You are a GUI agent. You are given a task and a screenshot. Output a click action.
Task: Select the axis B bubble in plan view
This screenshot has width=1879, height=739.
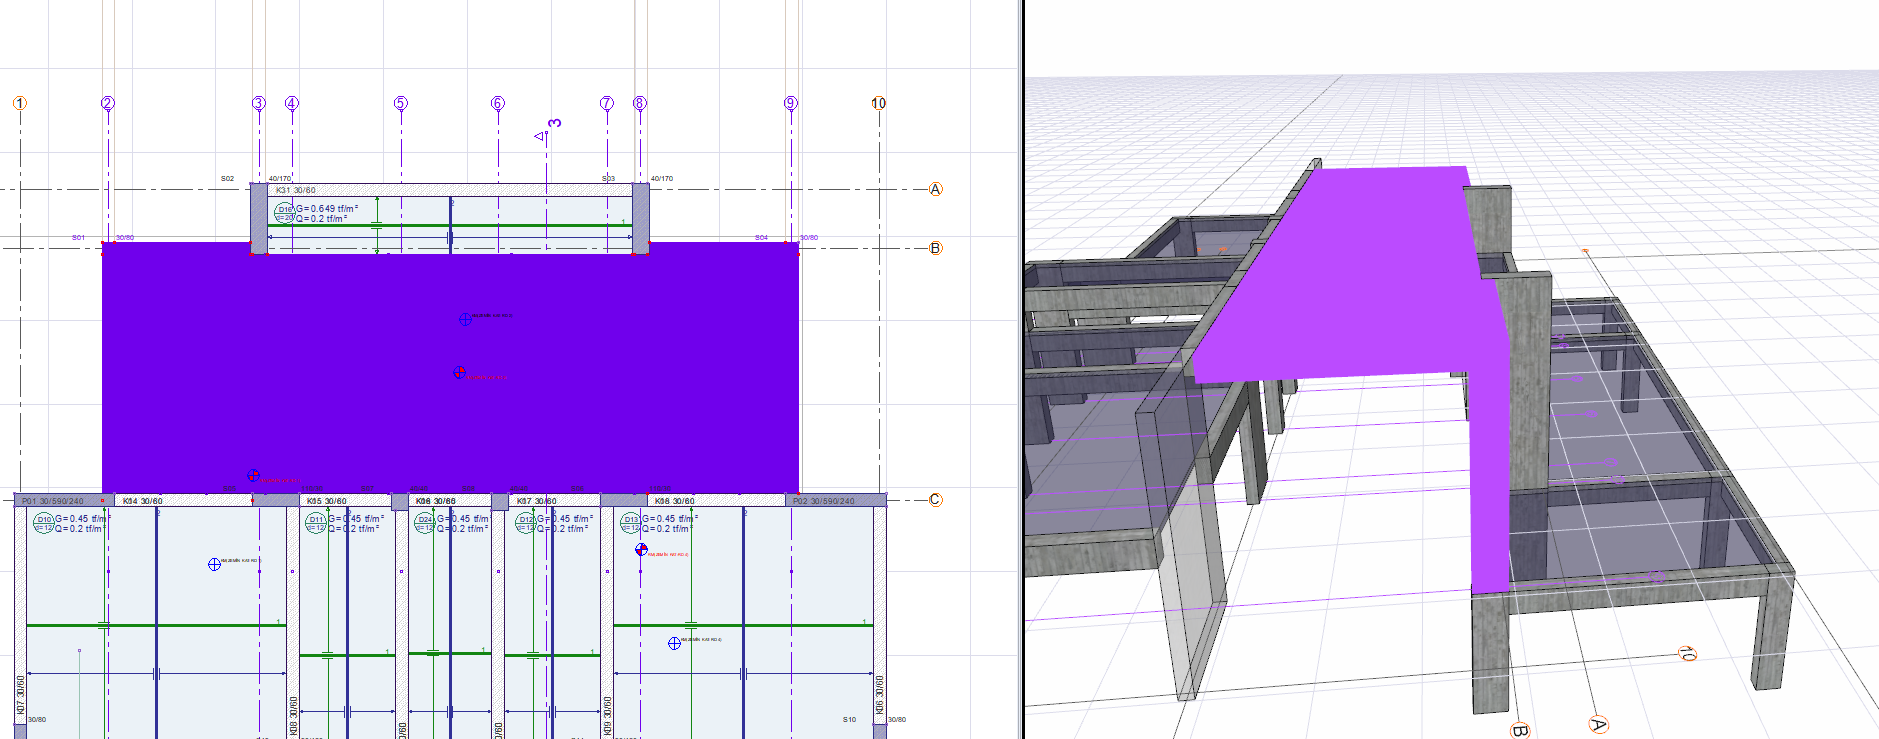point(936,248)
